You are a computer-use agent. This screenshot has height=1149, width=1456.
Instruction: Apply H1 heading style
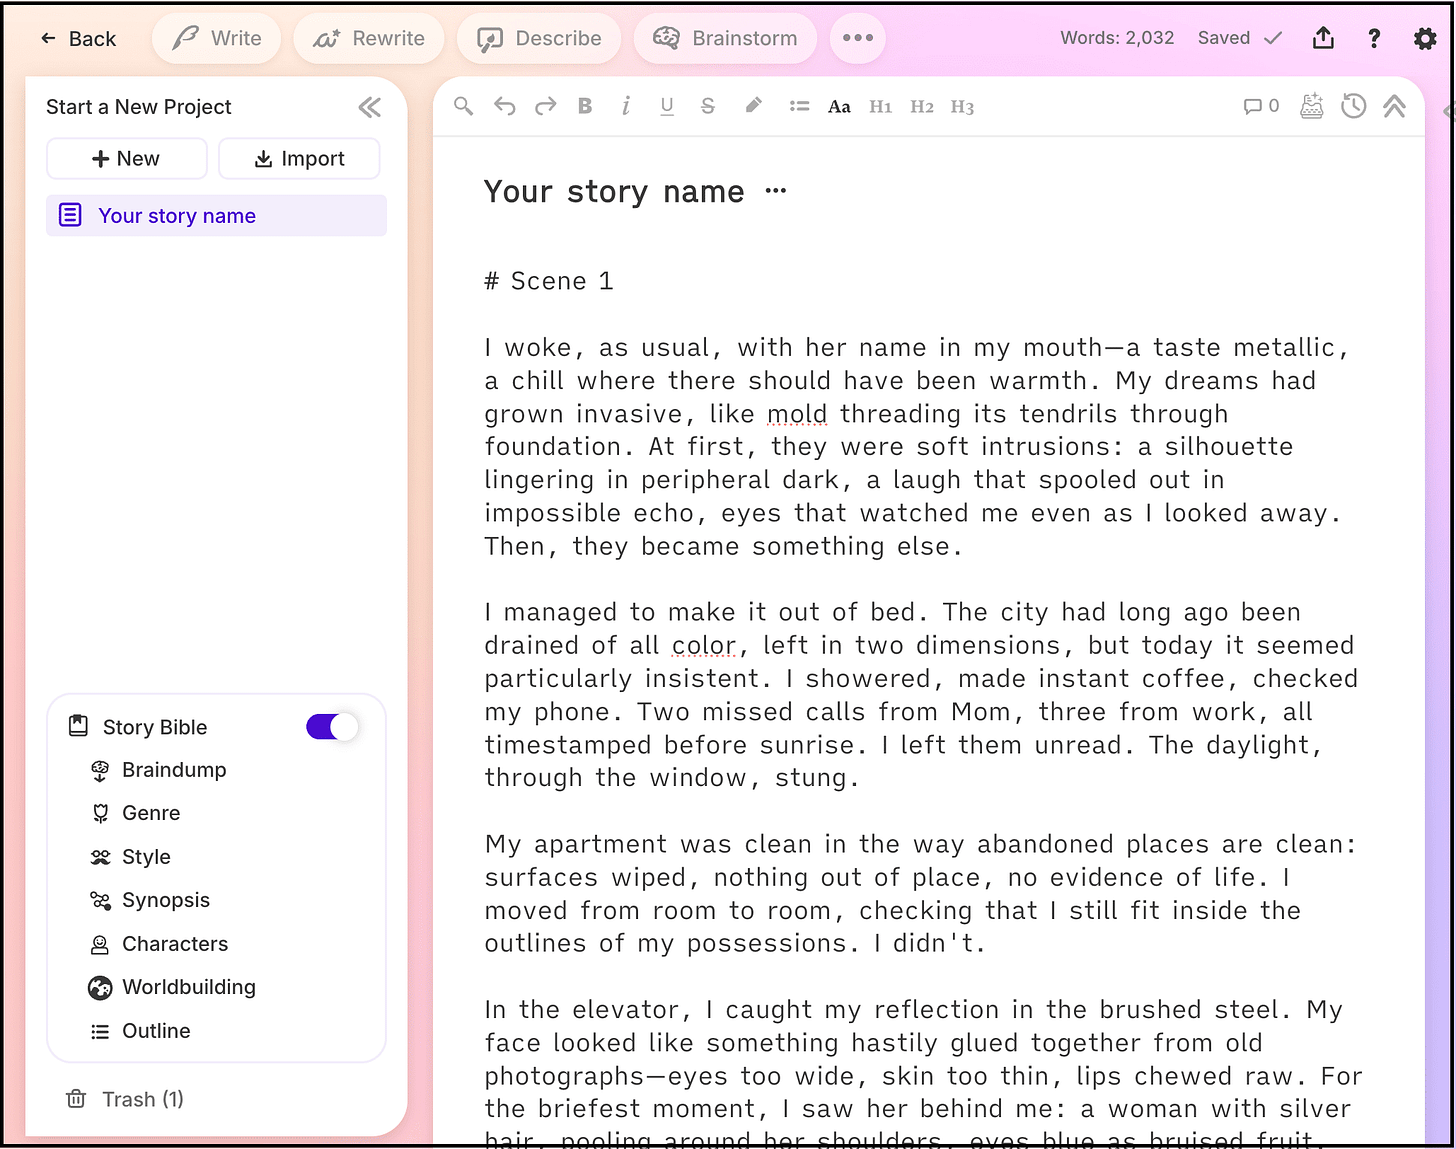pyautogui.click(x=880, y=107)
